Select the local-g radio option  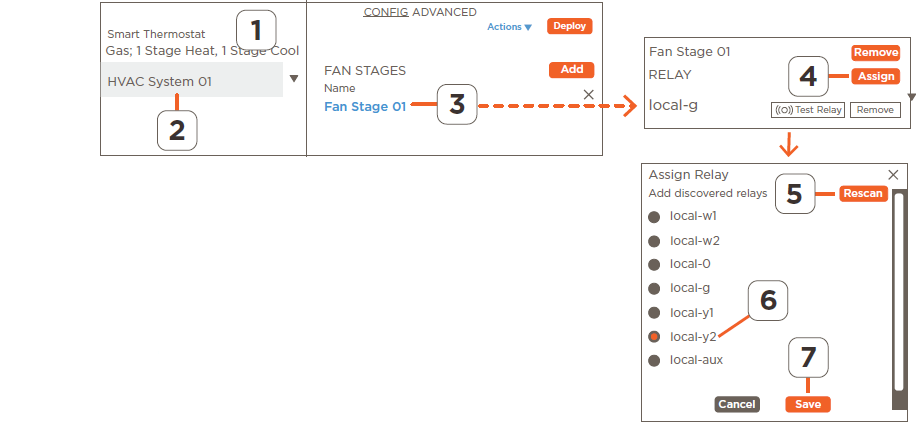coord(654,289)
